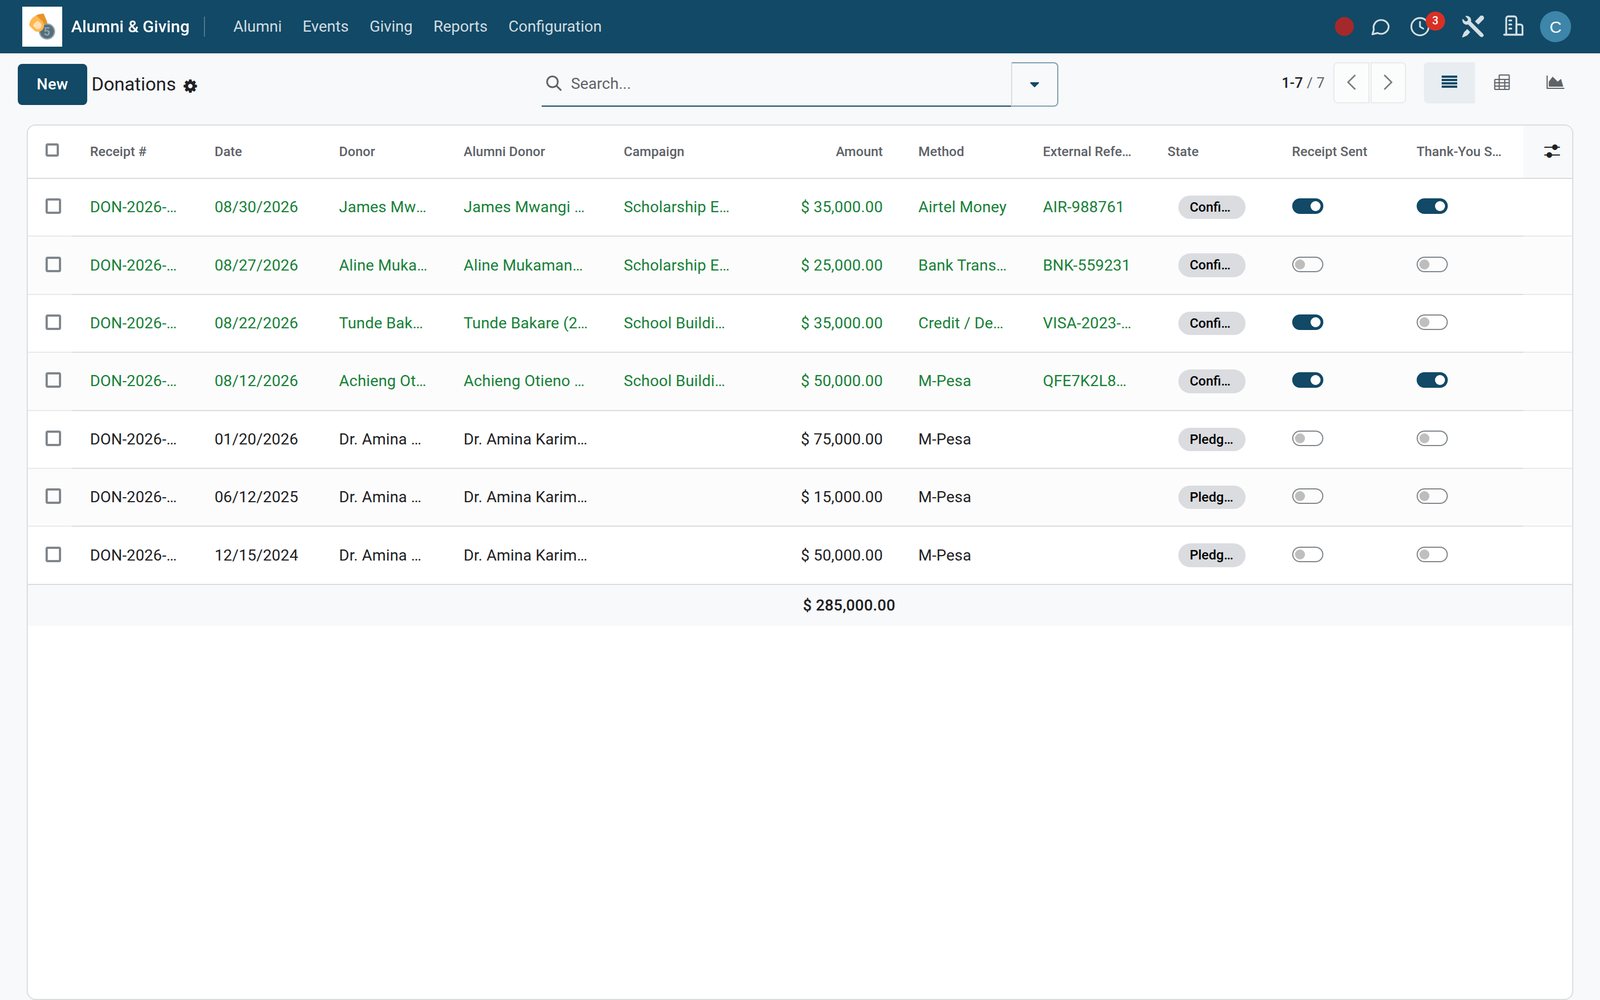
Task: Select all rows header checkbox
Action: (x=52, y=150)
